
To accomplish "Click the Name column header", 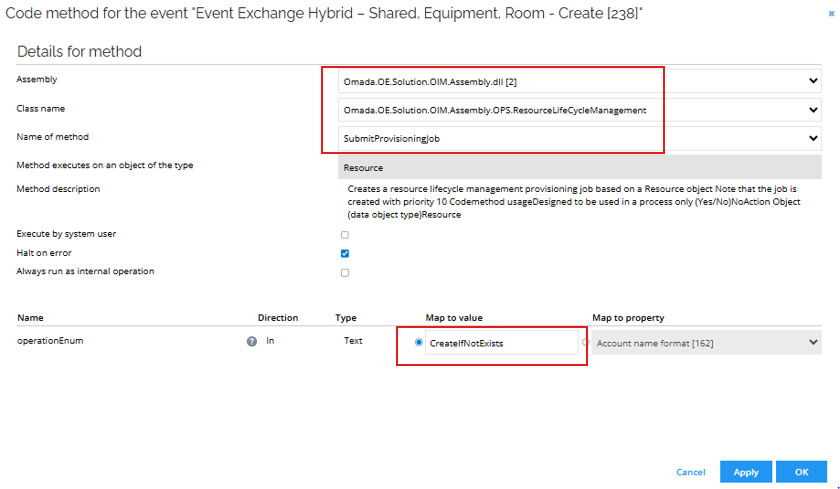I will coord(30,318).
